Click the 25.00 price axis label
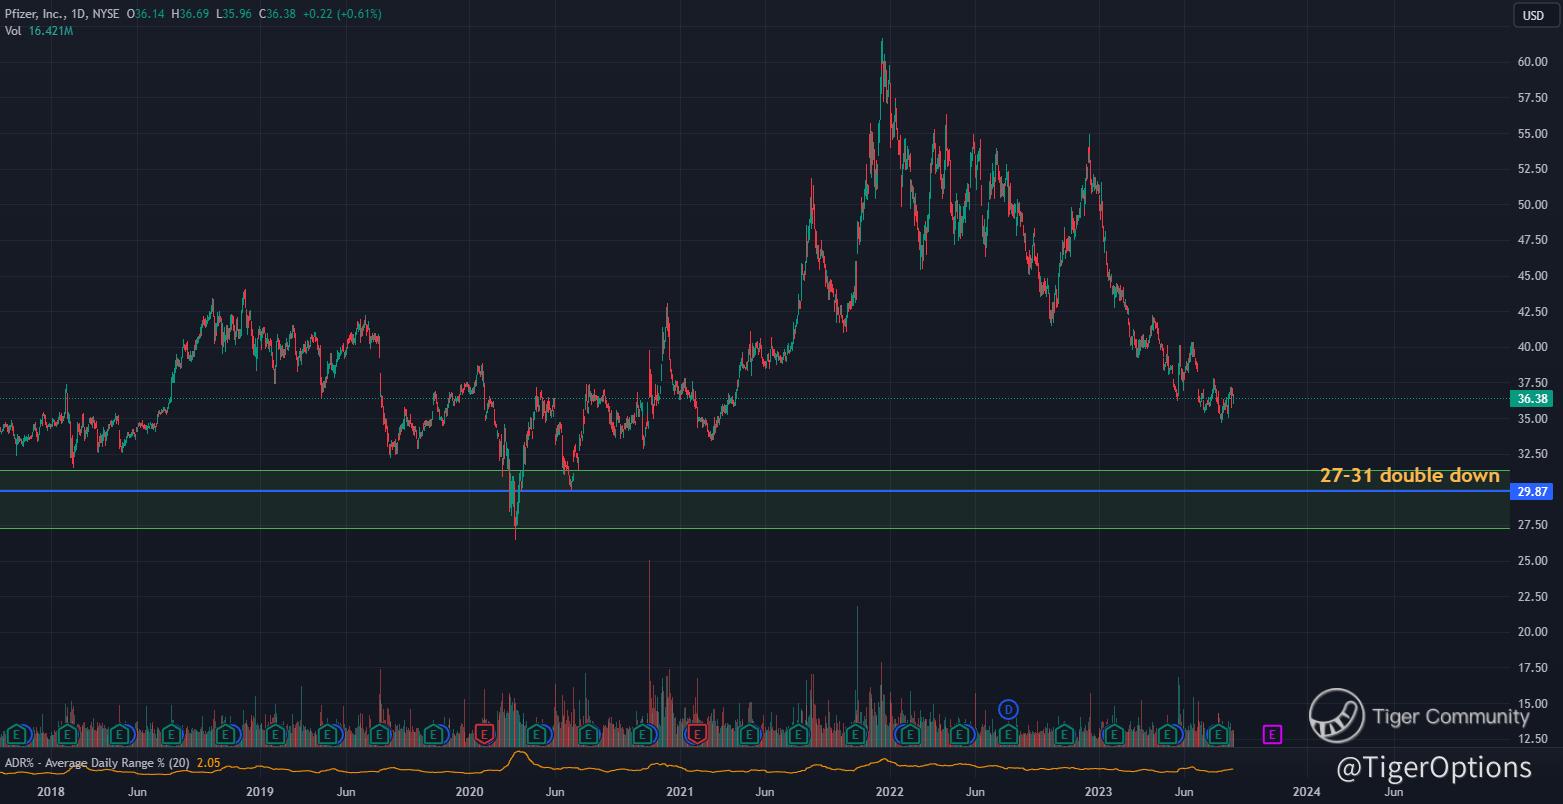The height and width of the screenshot is (804, 1563). pyautogui.click(x=1533, y=561)
